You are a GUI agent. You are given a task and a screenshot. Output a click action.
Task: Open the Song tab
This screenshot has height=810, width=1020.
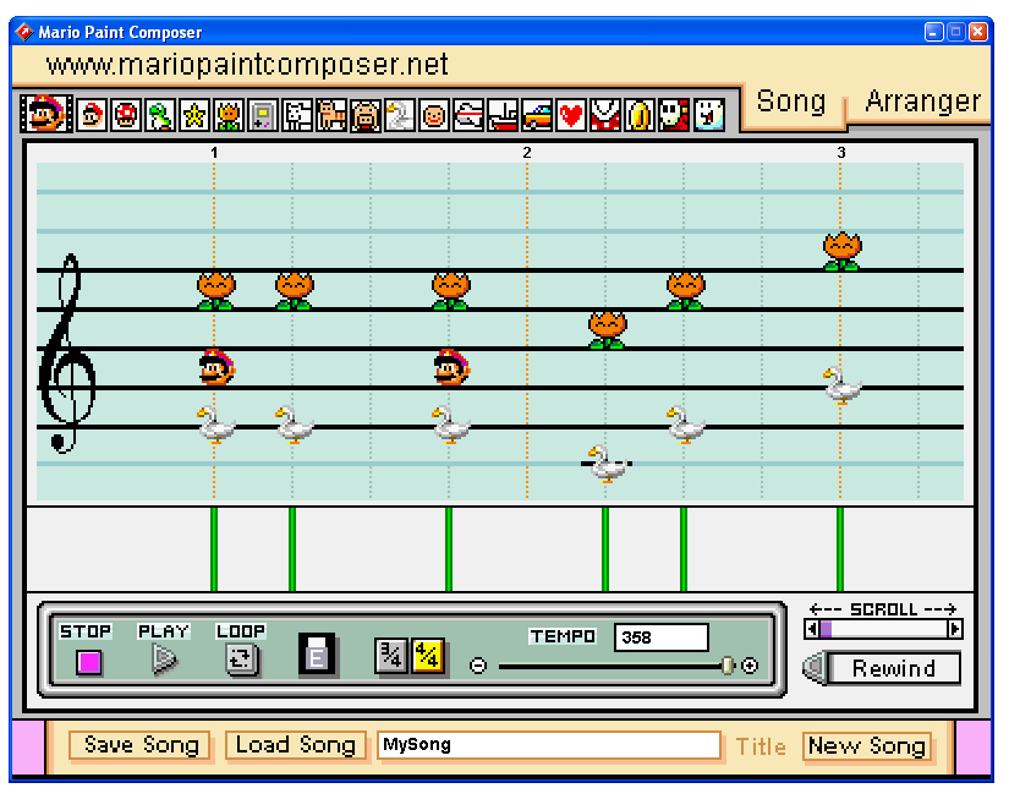click(791, 101)
